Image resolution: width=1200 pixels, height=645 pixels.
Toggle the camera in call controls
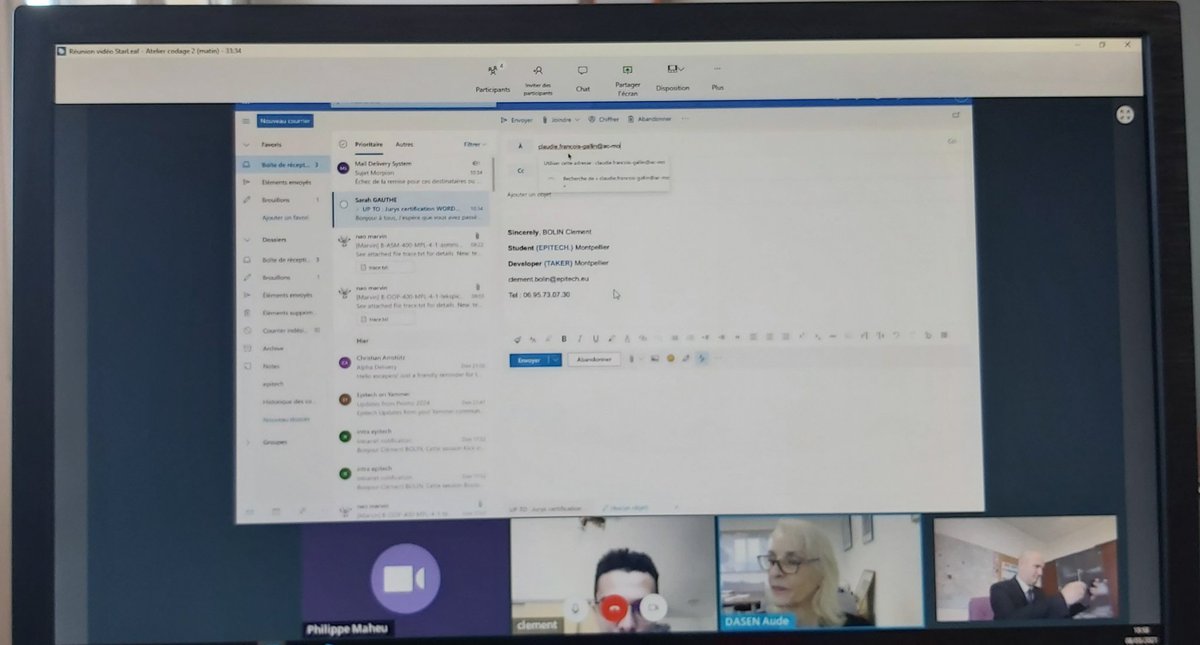653,606
